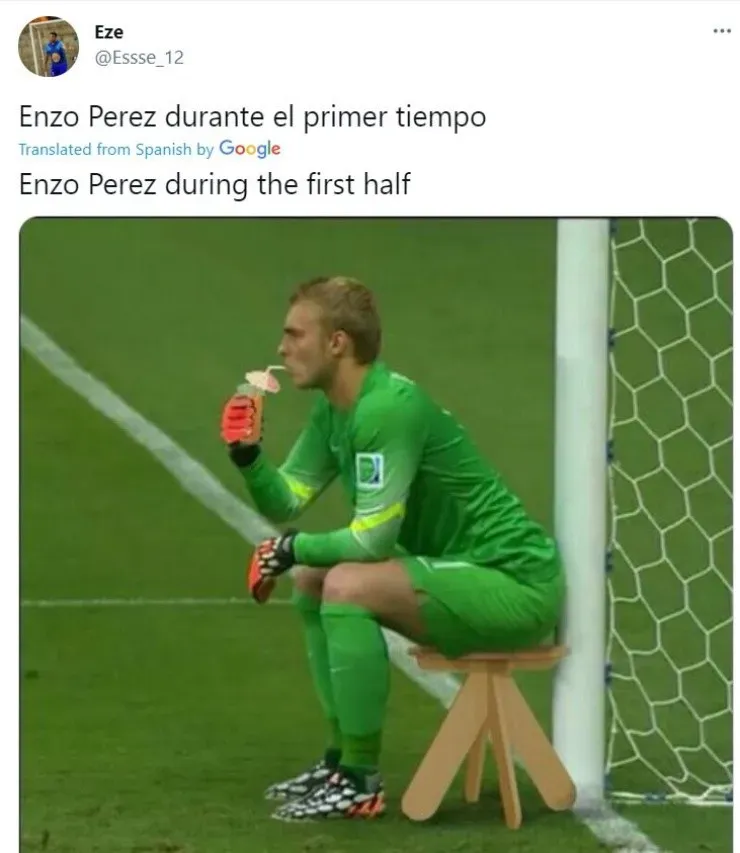The width and height of the screenshot is (740, 853).
Task: Open Eze's round profile avatar
Action: 48,46
